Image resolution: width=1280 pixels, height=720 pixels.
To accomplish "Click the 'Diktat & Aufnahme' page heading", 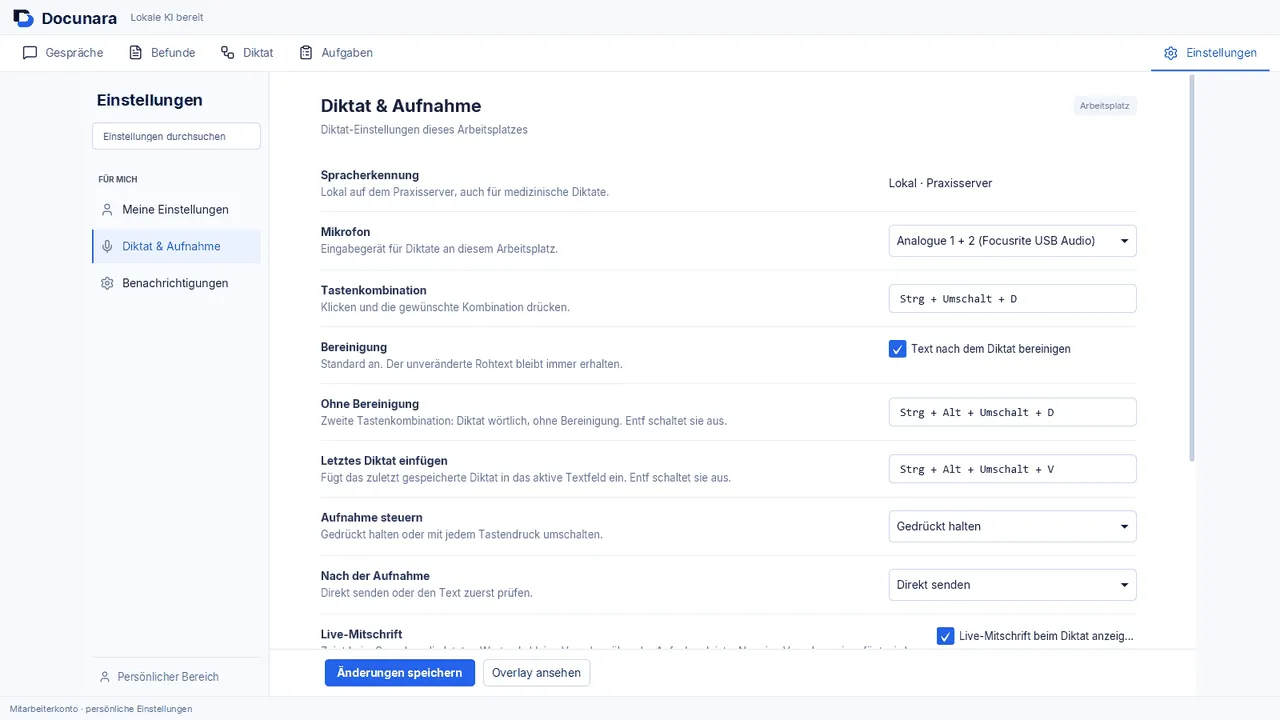I will tap(401, 106).
